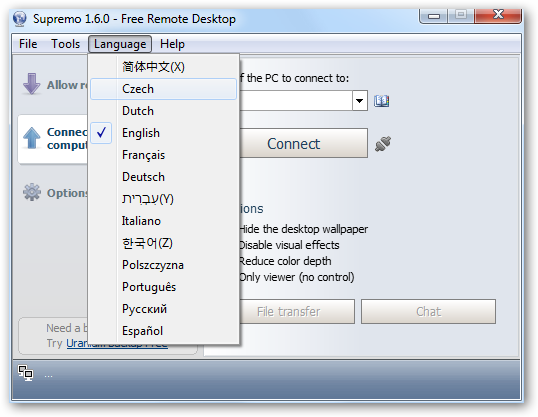Click the Supremo globe icon in title bar
Viewport: 538px width, 417px height.
click(x=20, y=19)
